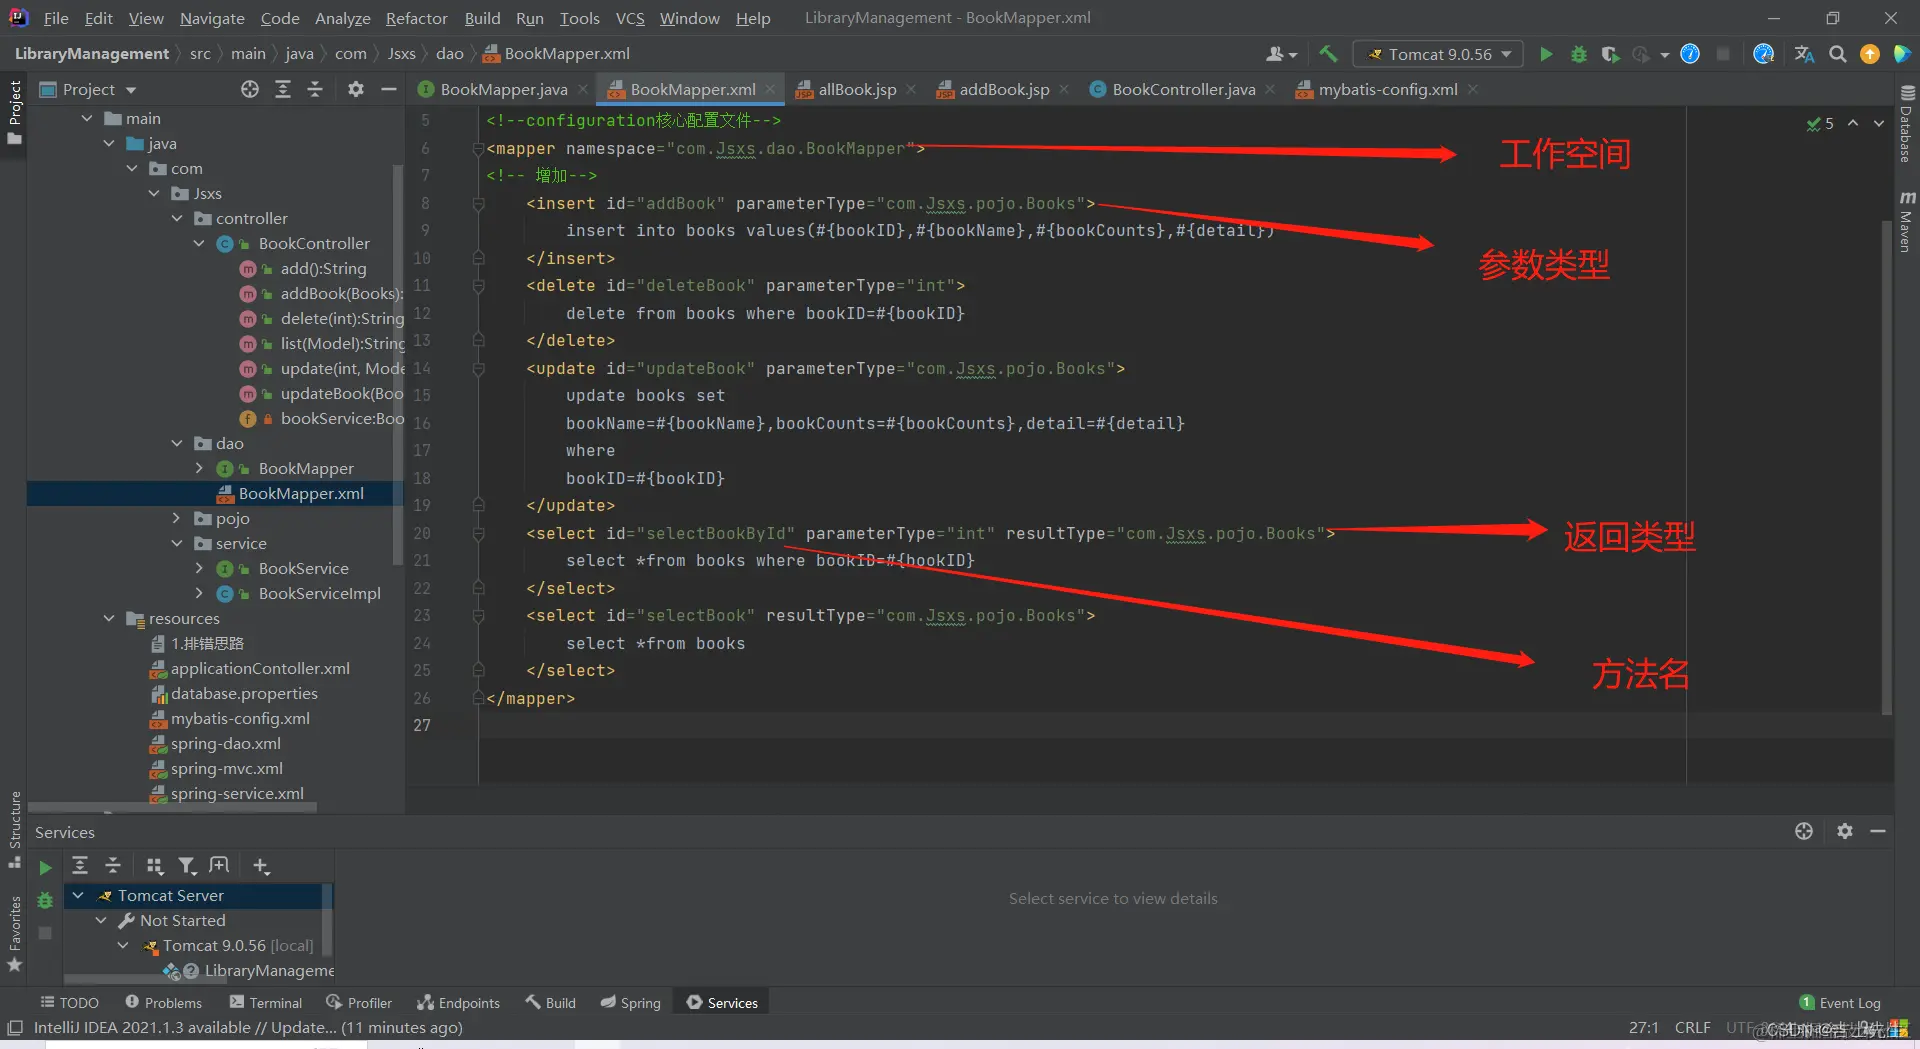Select database.properties in project tree
The width and height of the screenshot is (1920, 1049).
pos(244,693)
